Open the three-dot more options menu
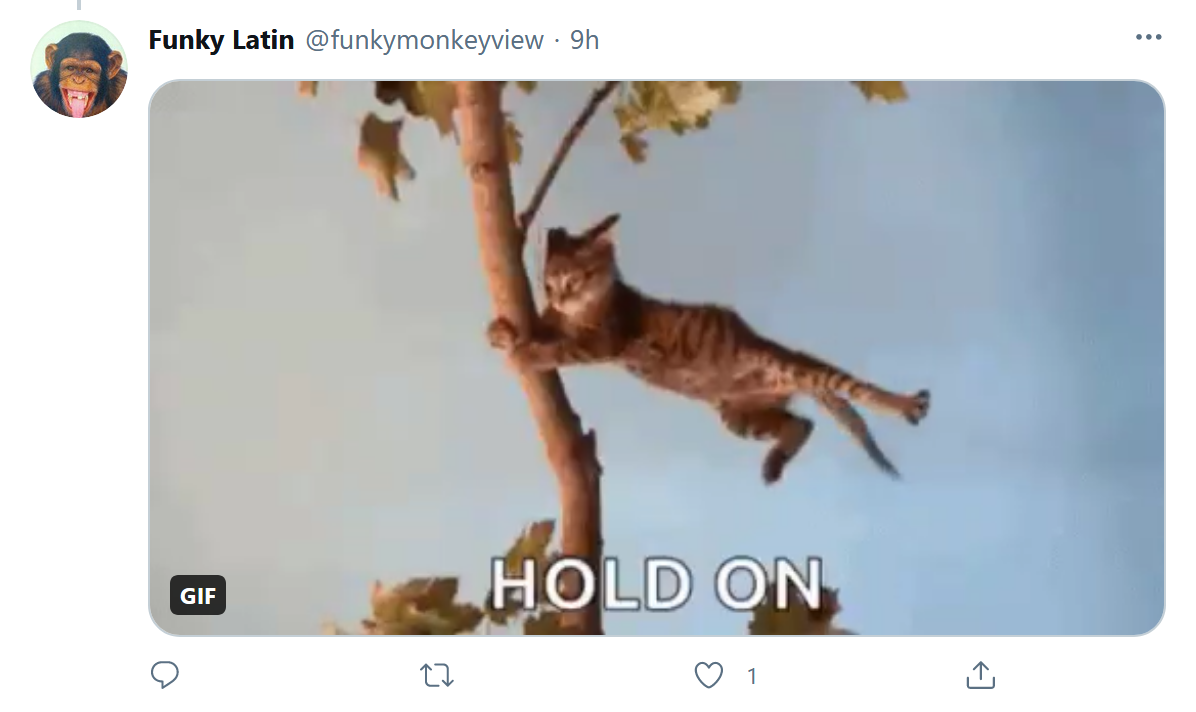1196x712 pixels. tap(1148, 37)
